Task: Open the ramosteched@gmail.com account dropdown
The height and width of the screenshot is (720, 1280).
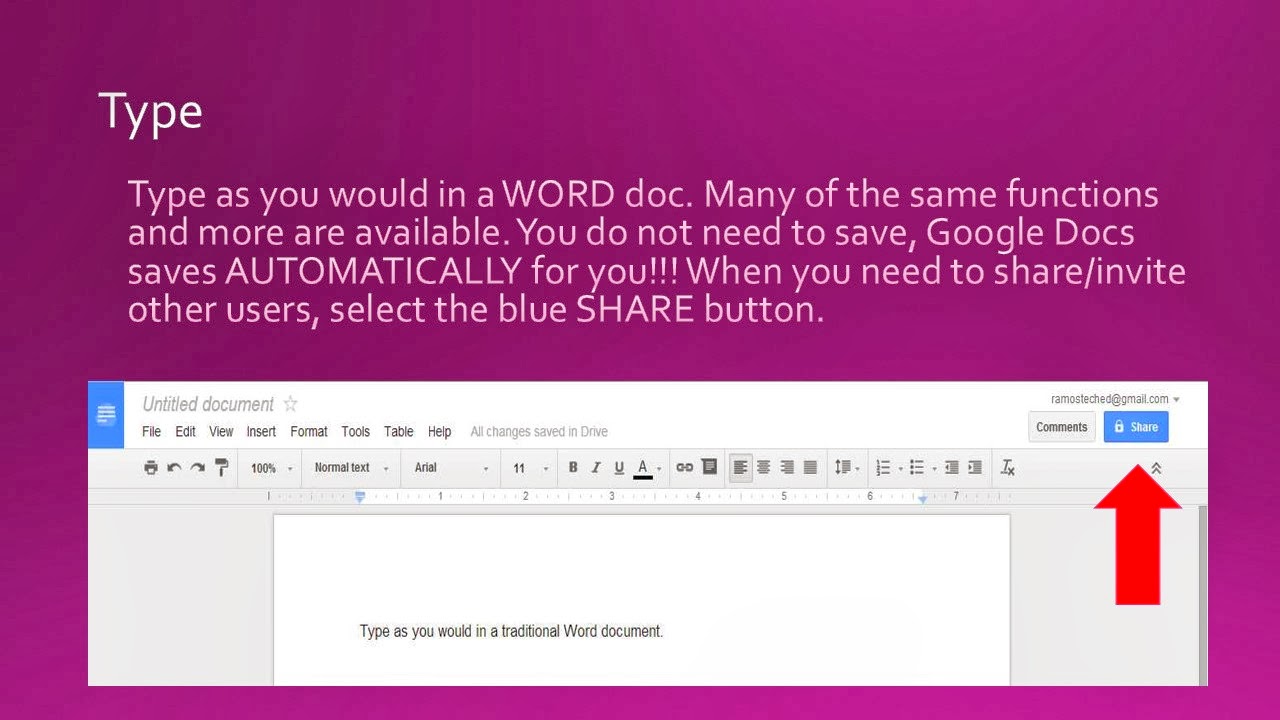Action: point(1115,399)
